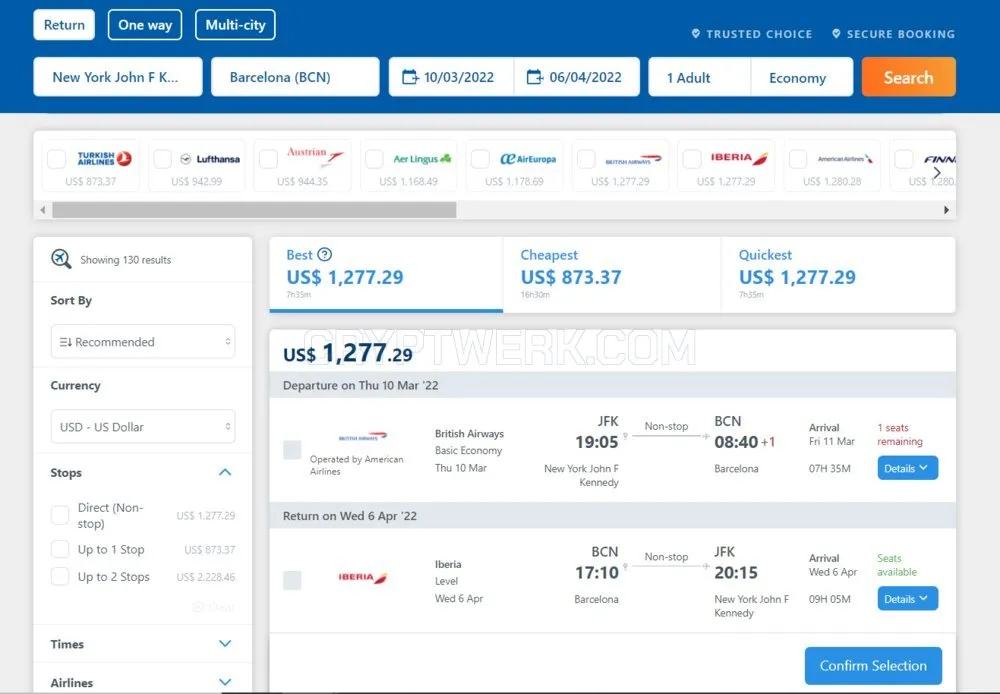Image resolution: width=1000 pixels, height=694 pixels.
Task: Switch to the Cheapest results tab
Action: click(612, 275)
